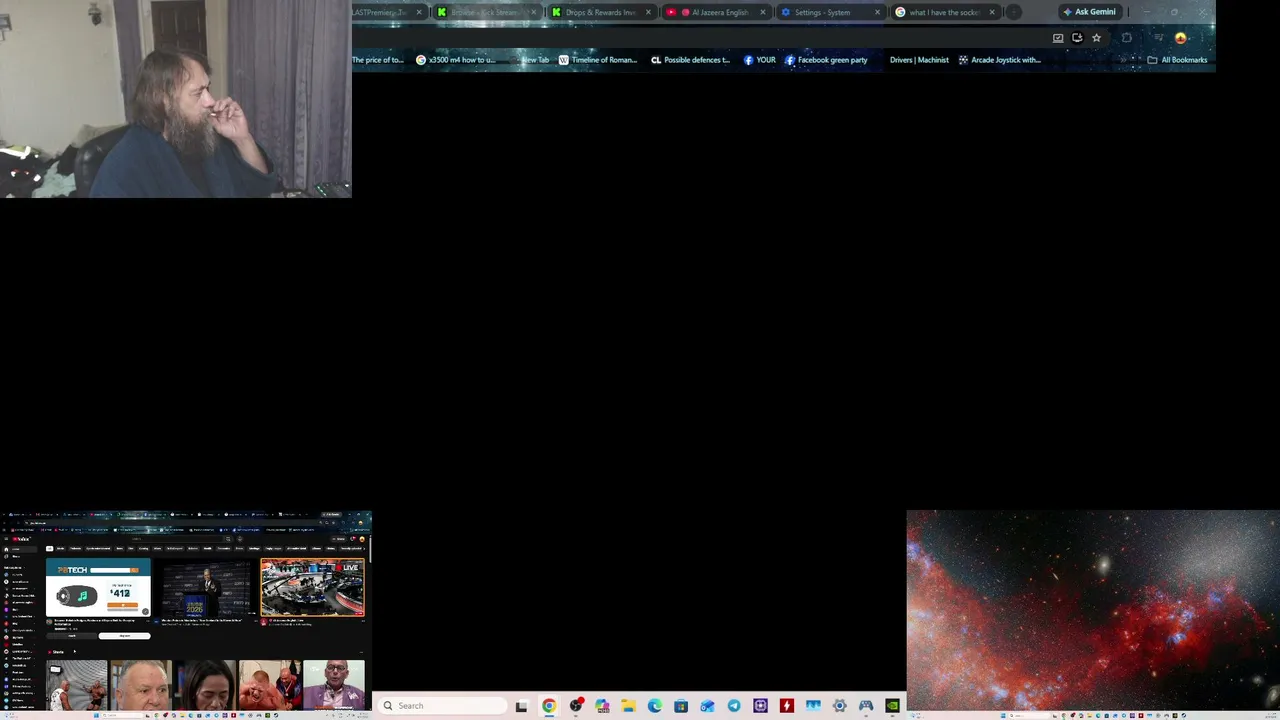
Task: Close the Settings - System tab
Action: (x=877, y=12)
